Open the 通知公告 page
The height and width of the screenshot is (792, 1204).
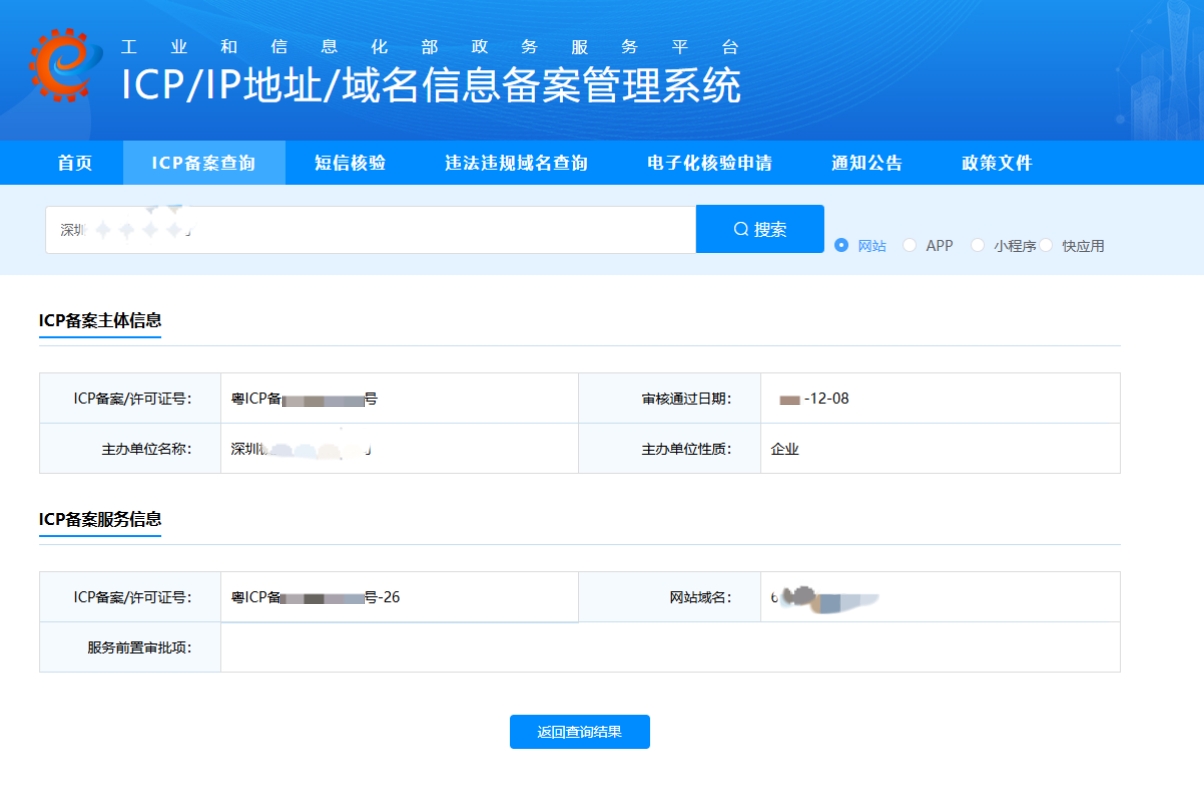[x=867, y=163]
